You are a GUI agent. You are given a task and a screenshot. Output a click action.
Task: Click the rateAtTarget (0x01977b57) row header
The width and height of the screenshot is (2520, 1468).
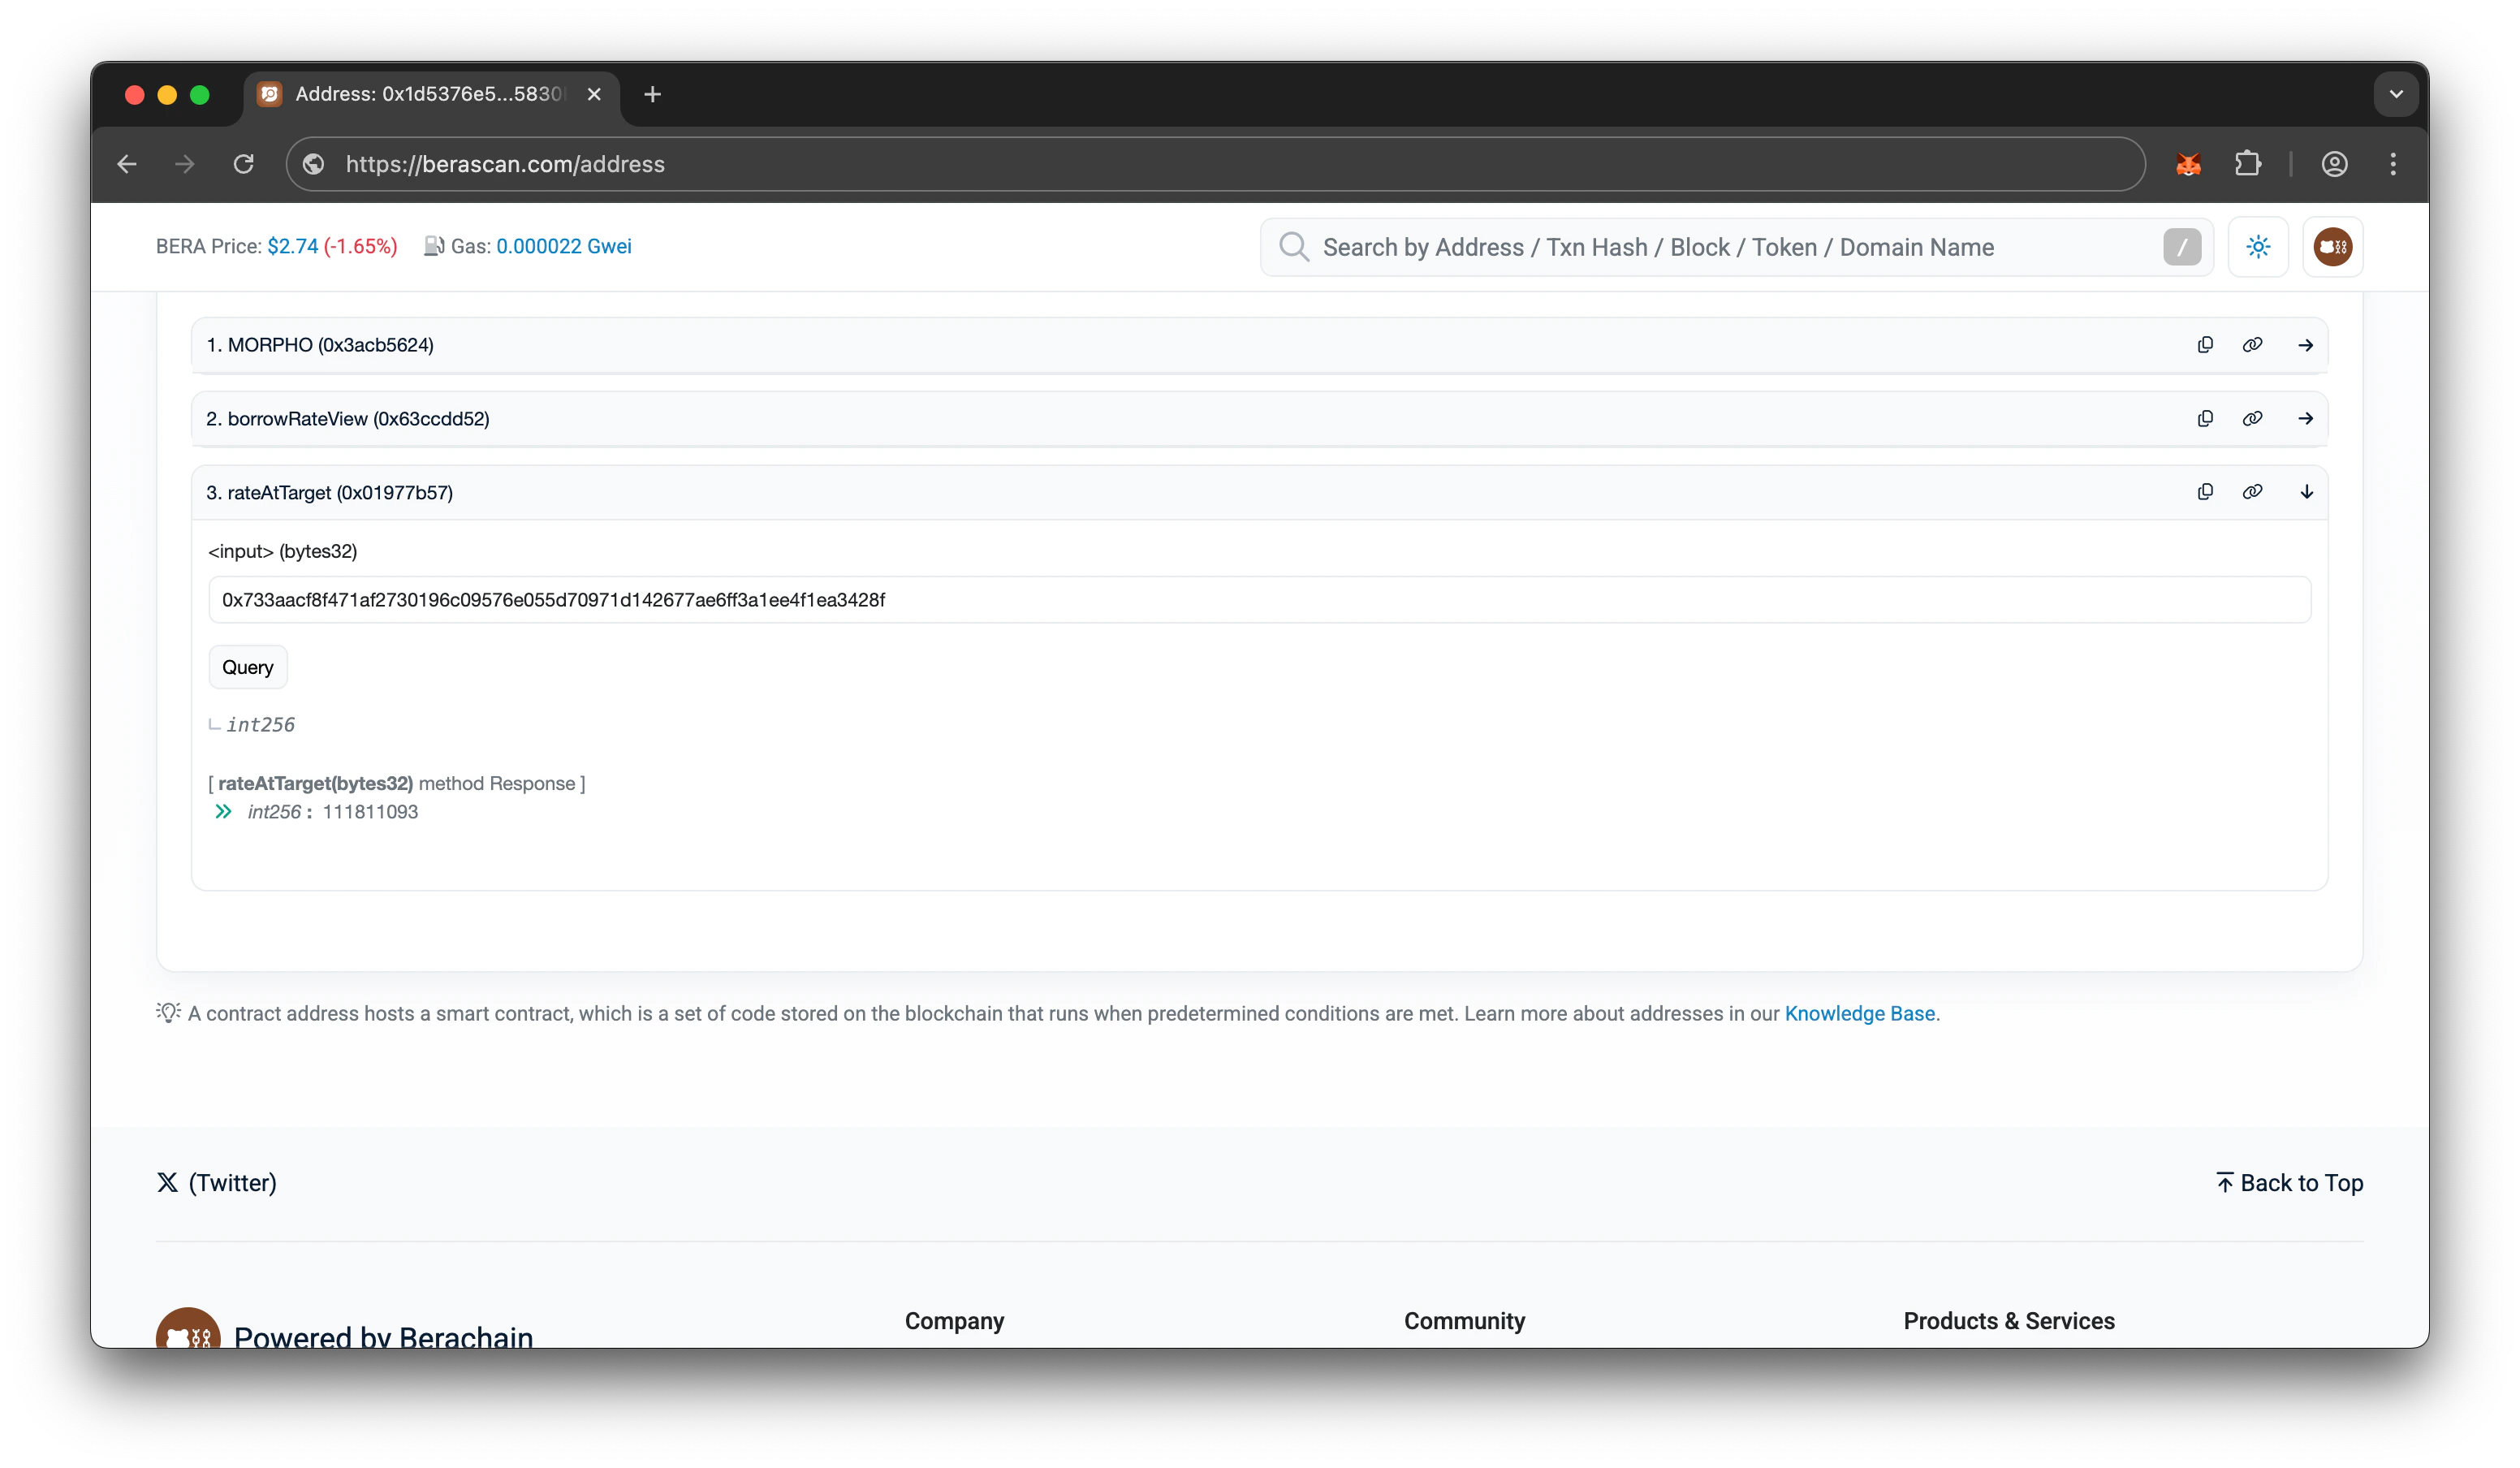coord(1259,492)
